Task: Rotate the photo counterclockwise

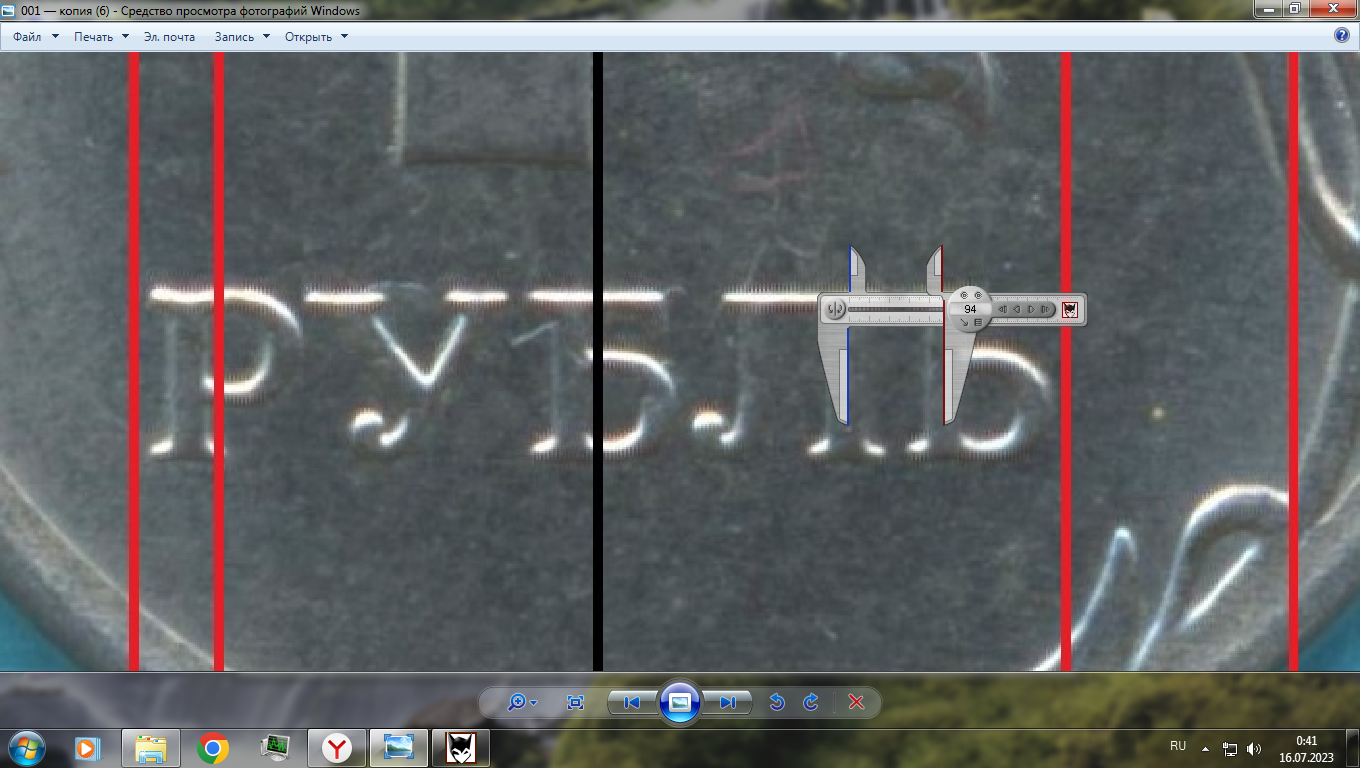Action: [777, 702]
